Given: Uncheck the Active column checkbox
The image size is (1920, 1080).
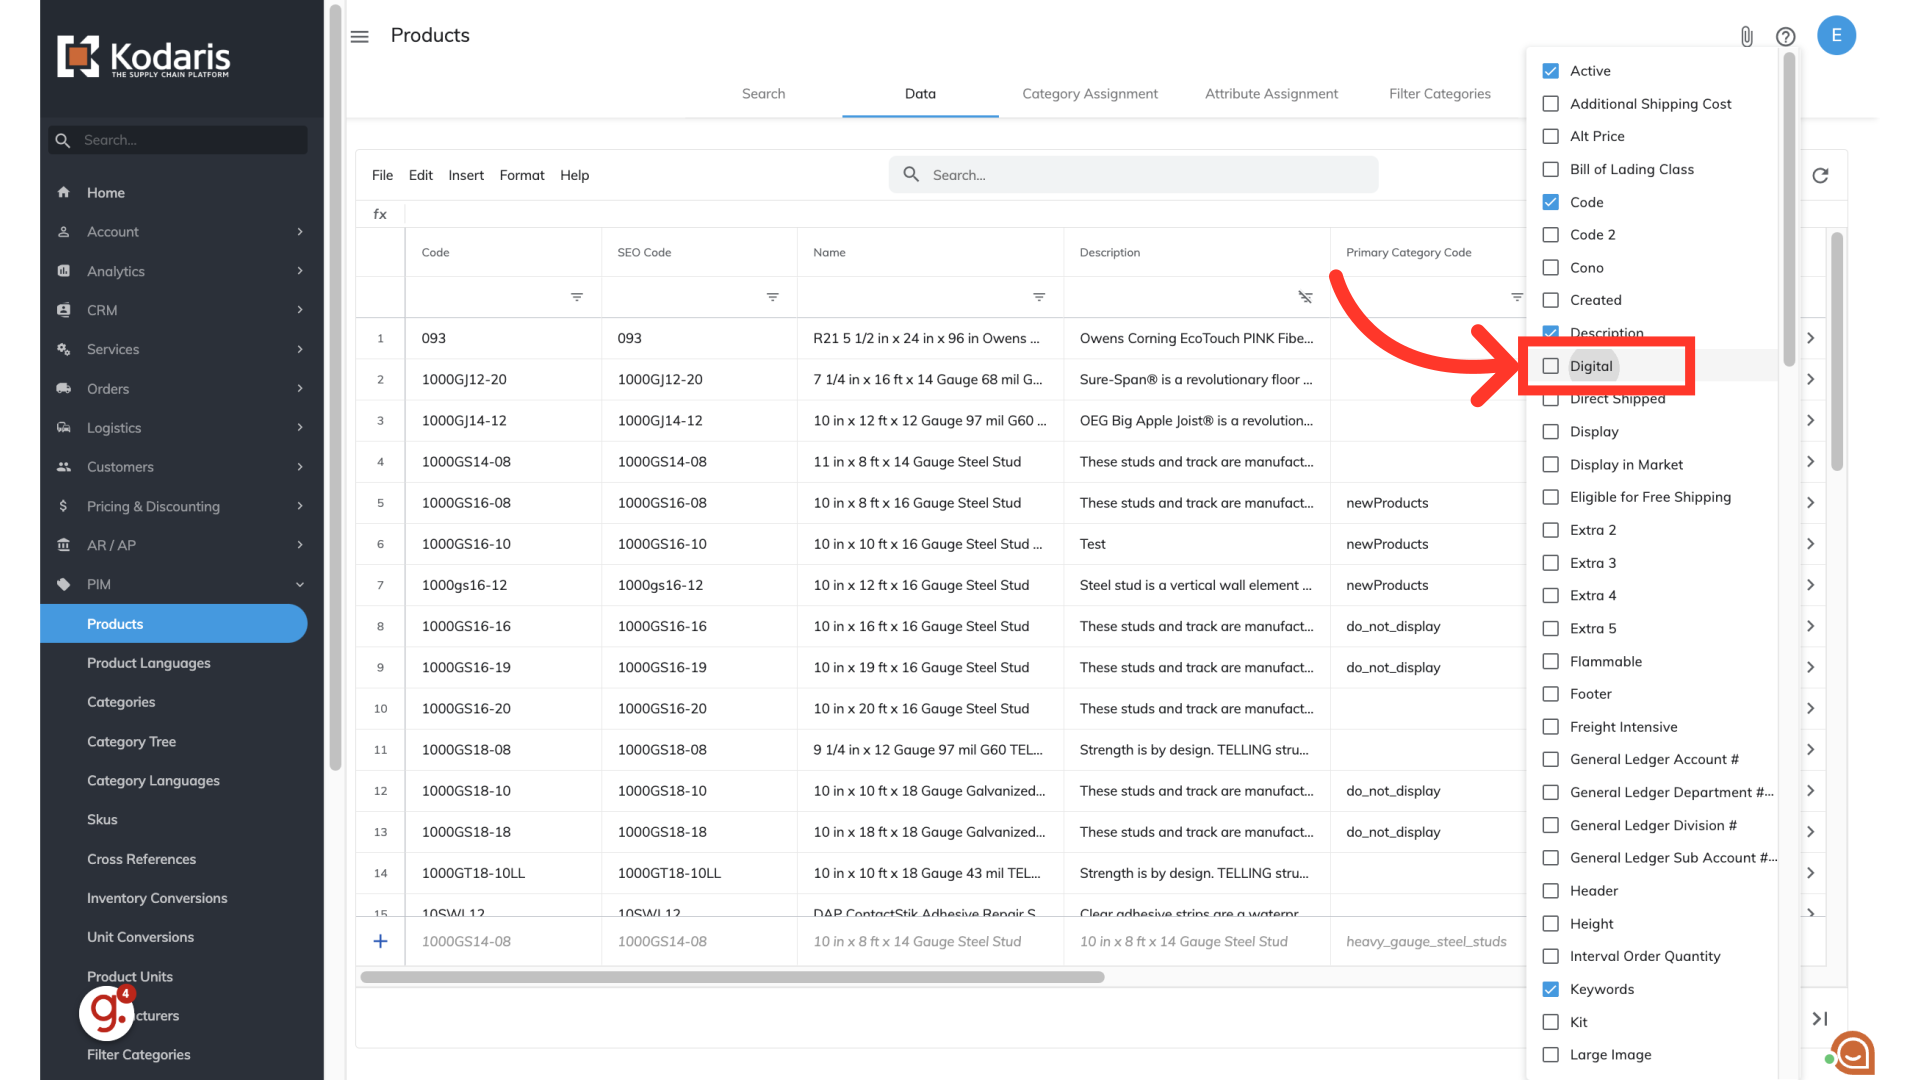Looking at the screenshot, I should tap(1551, 71).
